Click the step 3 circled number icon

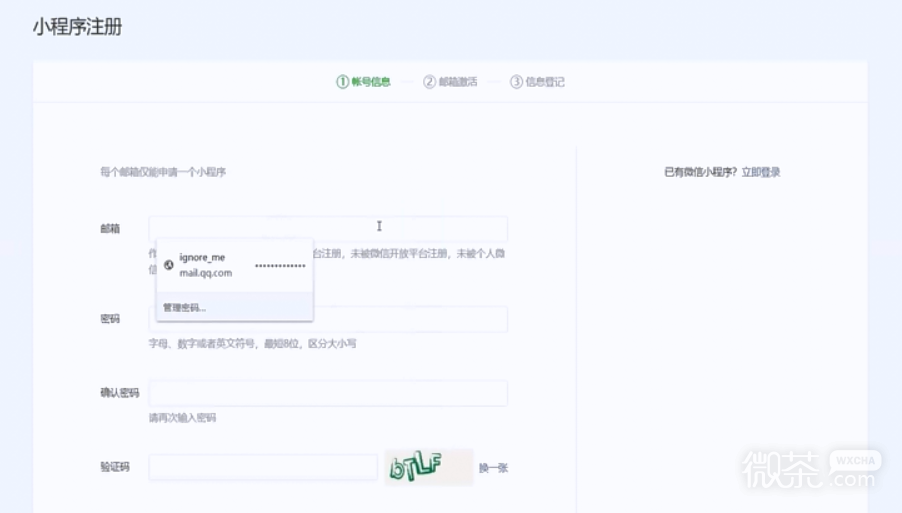[516, 82]
